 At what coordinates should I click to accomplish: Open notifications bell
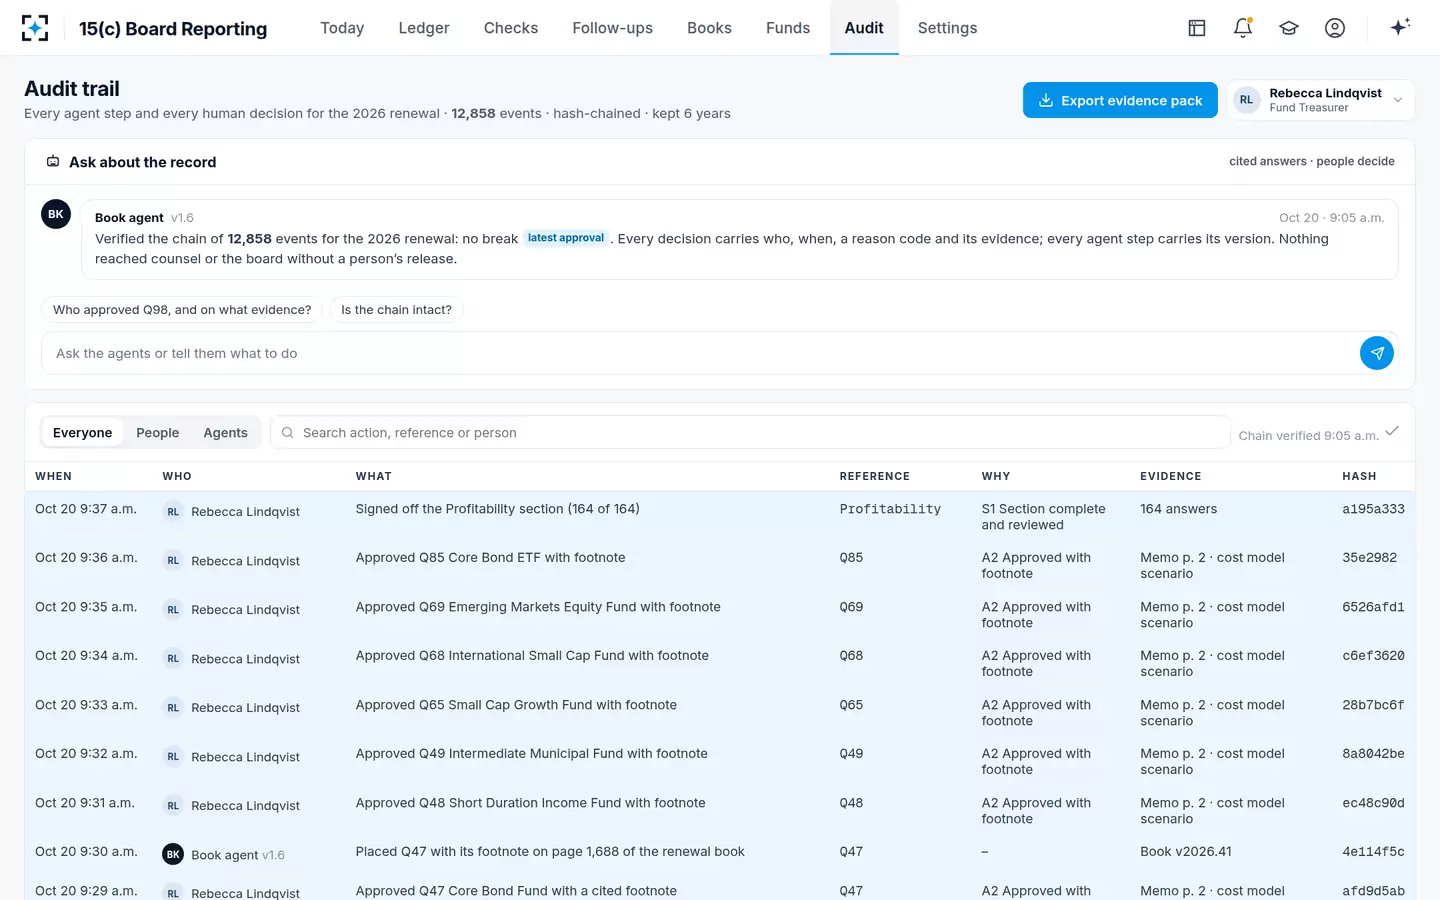pos(1243,28)
